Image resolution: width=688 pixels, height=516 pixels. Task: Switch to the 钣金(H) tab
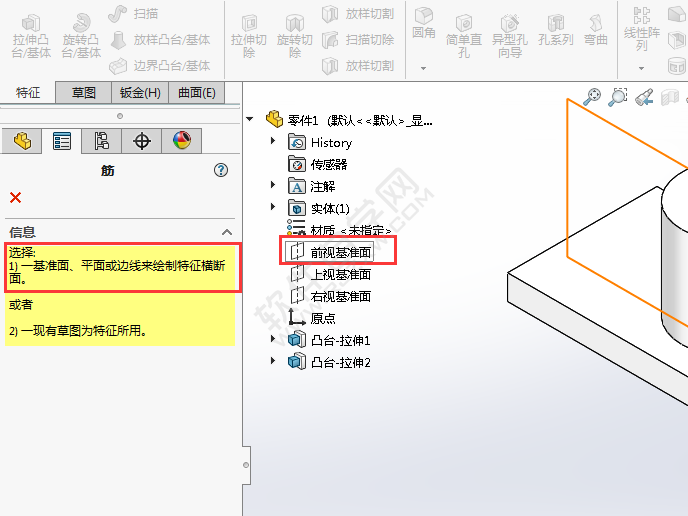coord(140,93)
